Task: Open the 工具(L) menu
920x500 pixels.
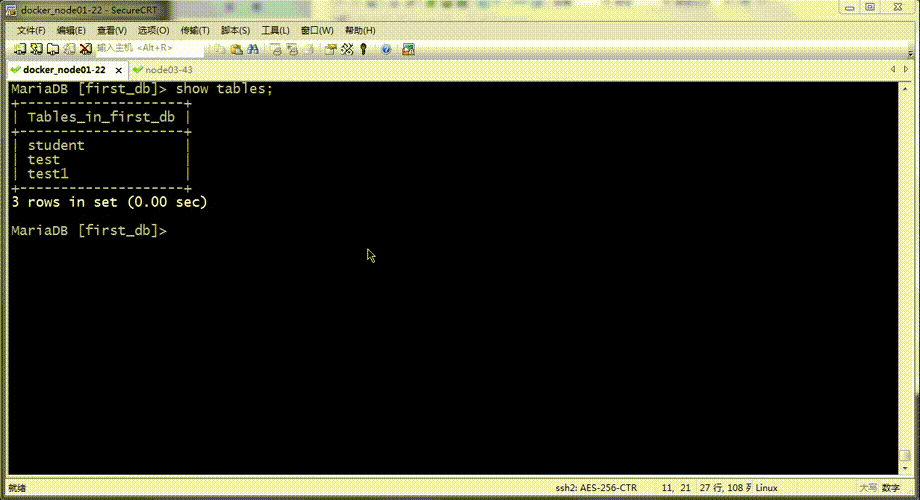Action: [275, 31]
